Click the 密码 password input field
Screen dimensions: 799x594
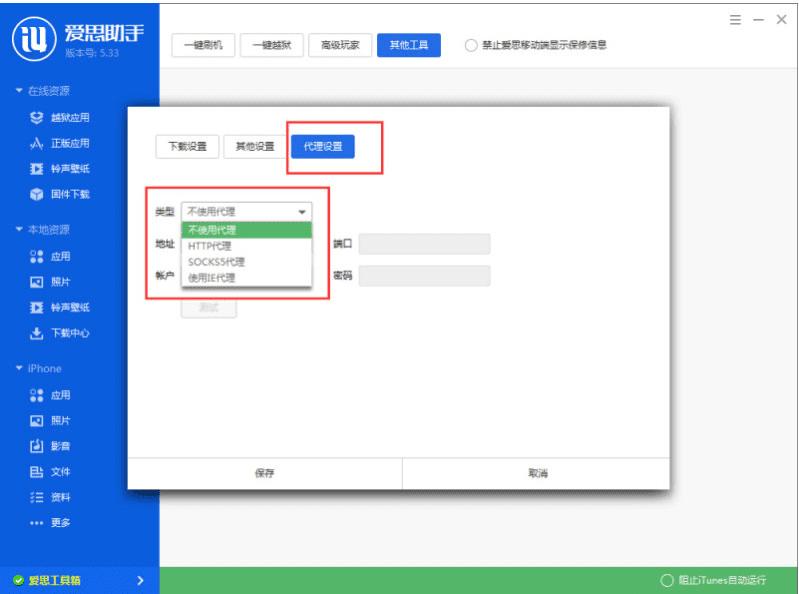coord(424,276)
